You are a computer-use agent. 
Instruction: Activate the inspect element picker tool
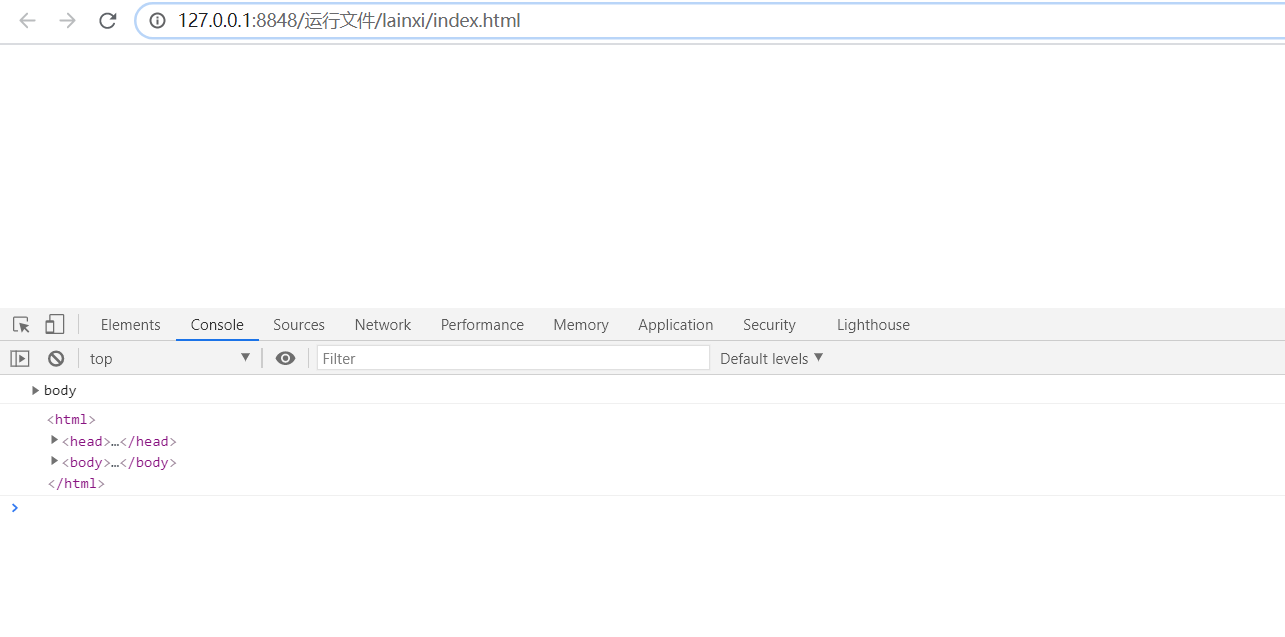pos(21,324)
